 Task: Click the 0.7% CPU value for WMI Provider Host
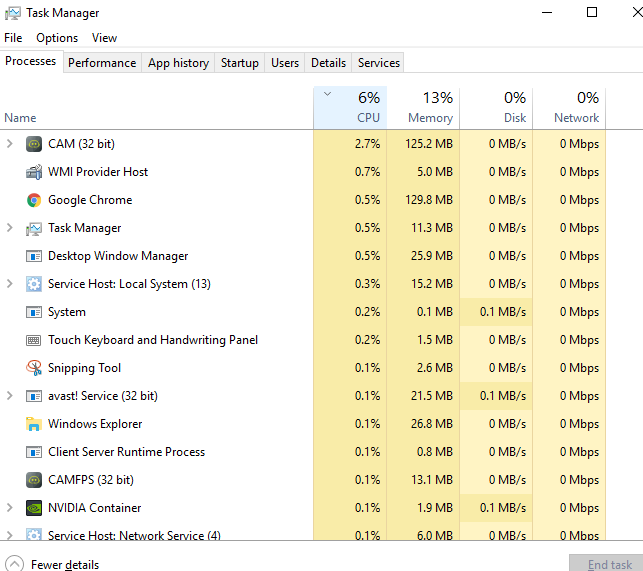(x=367, y=172)
